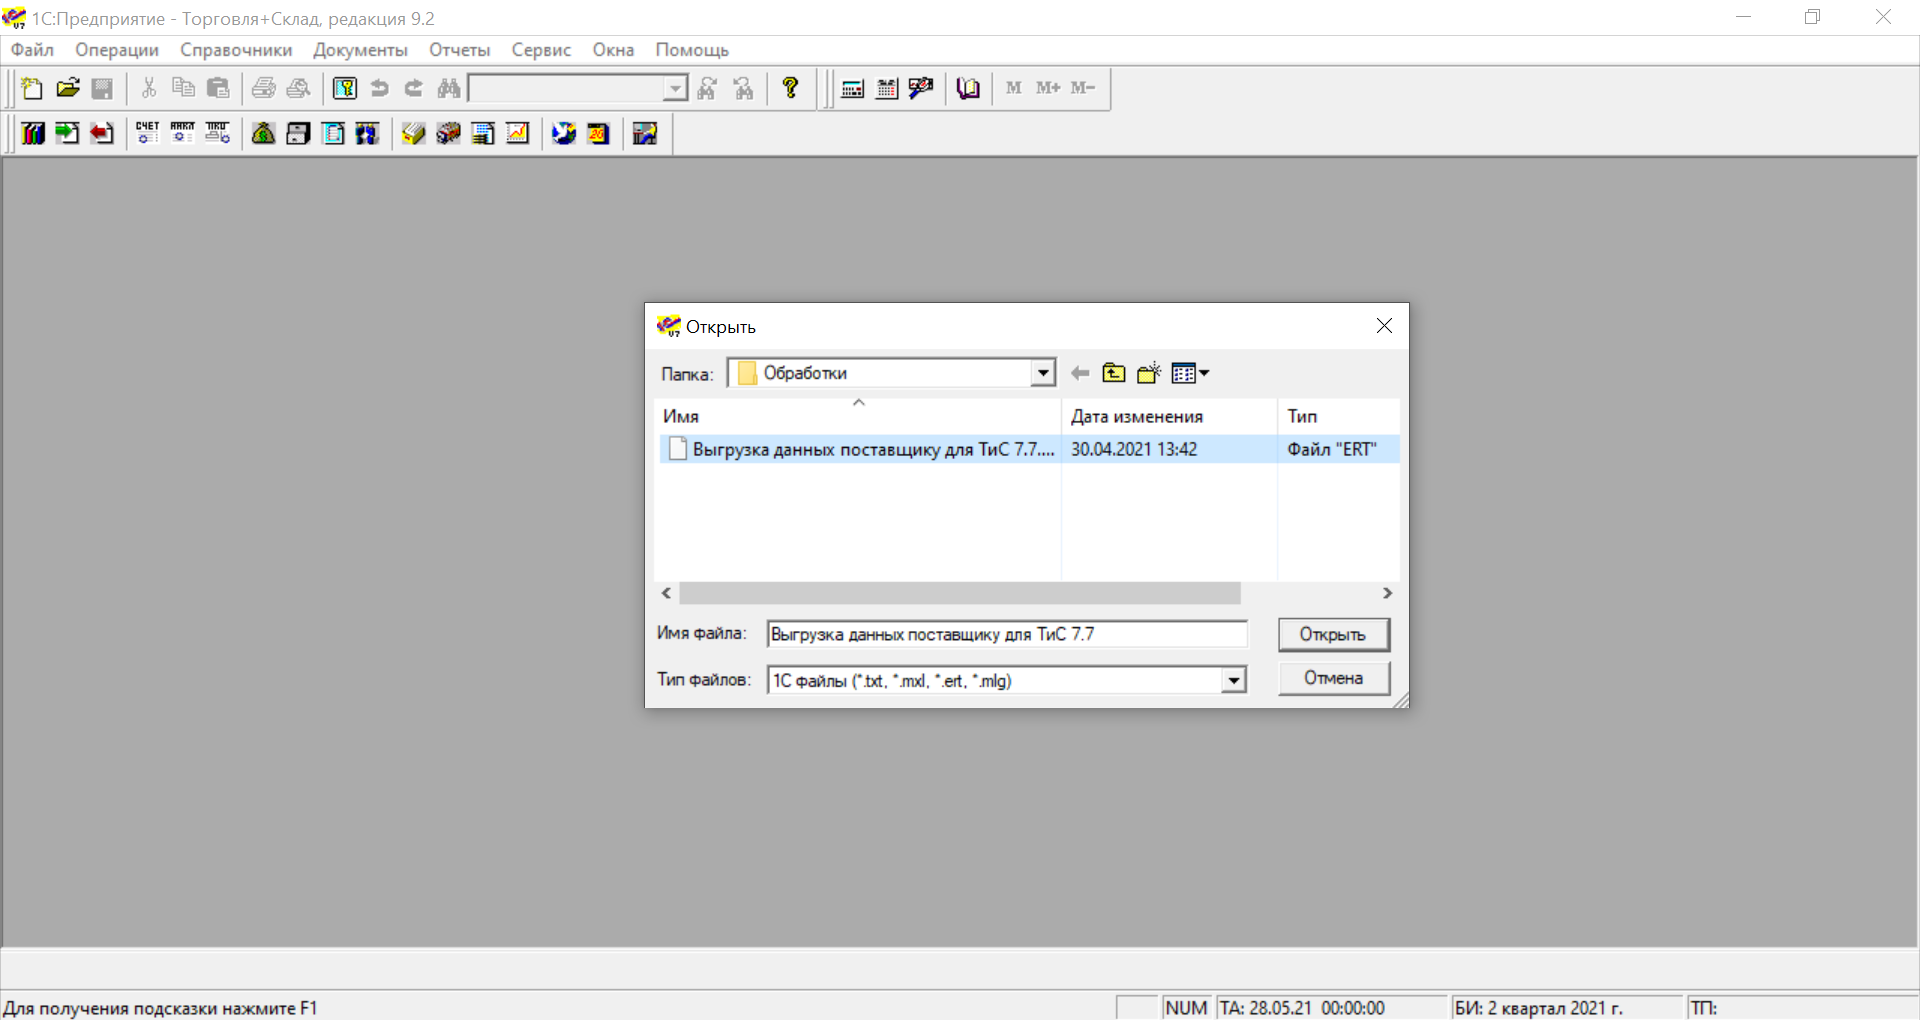Sort by the Тип column header
This screenshot has height=1020, width=1920.
1339,416
